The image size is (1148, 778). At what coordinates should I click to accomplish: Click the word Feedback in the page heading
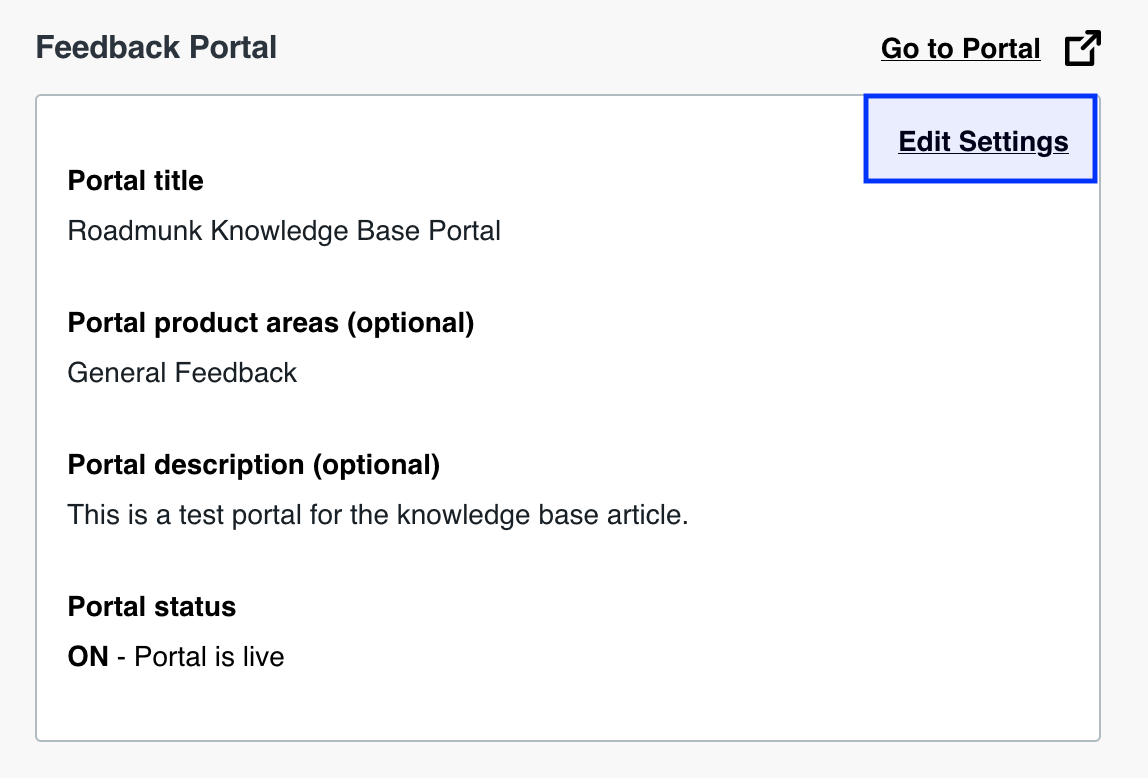click(108, 48)
